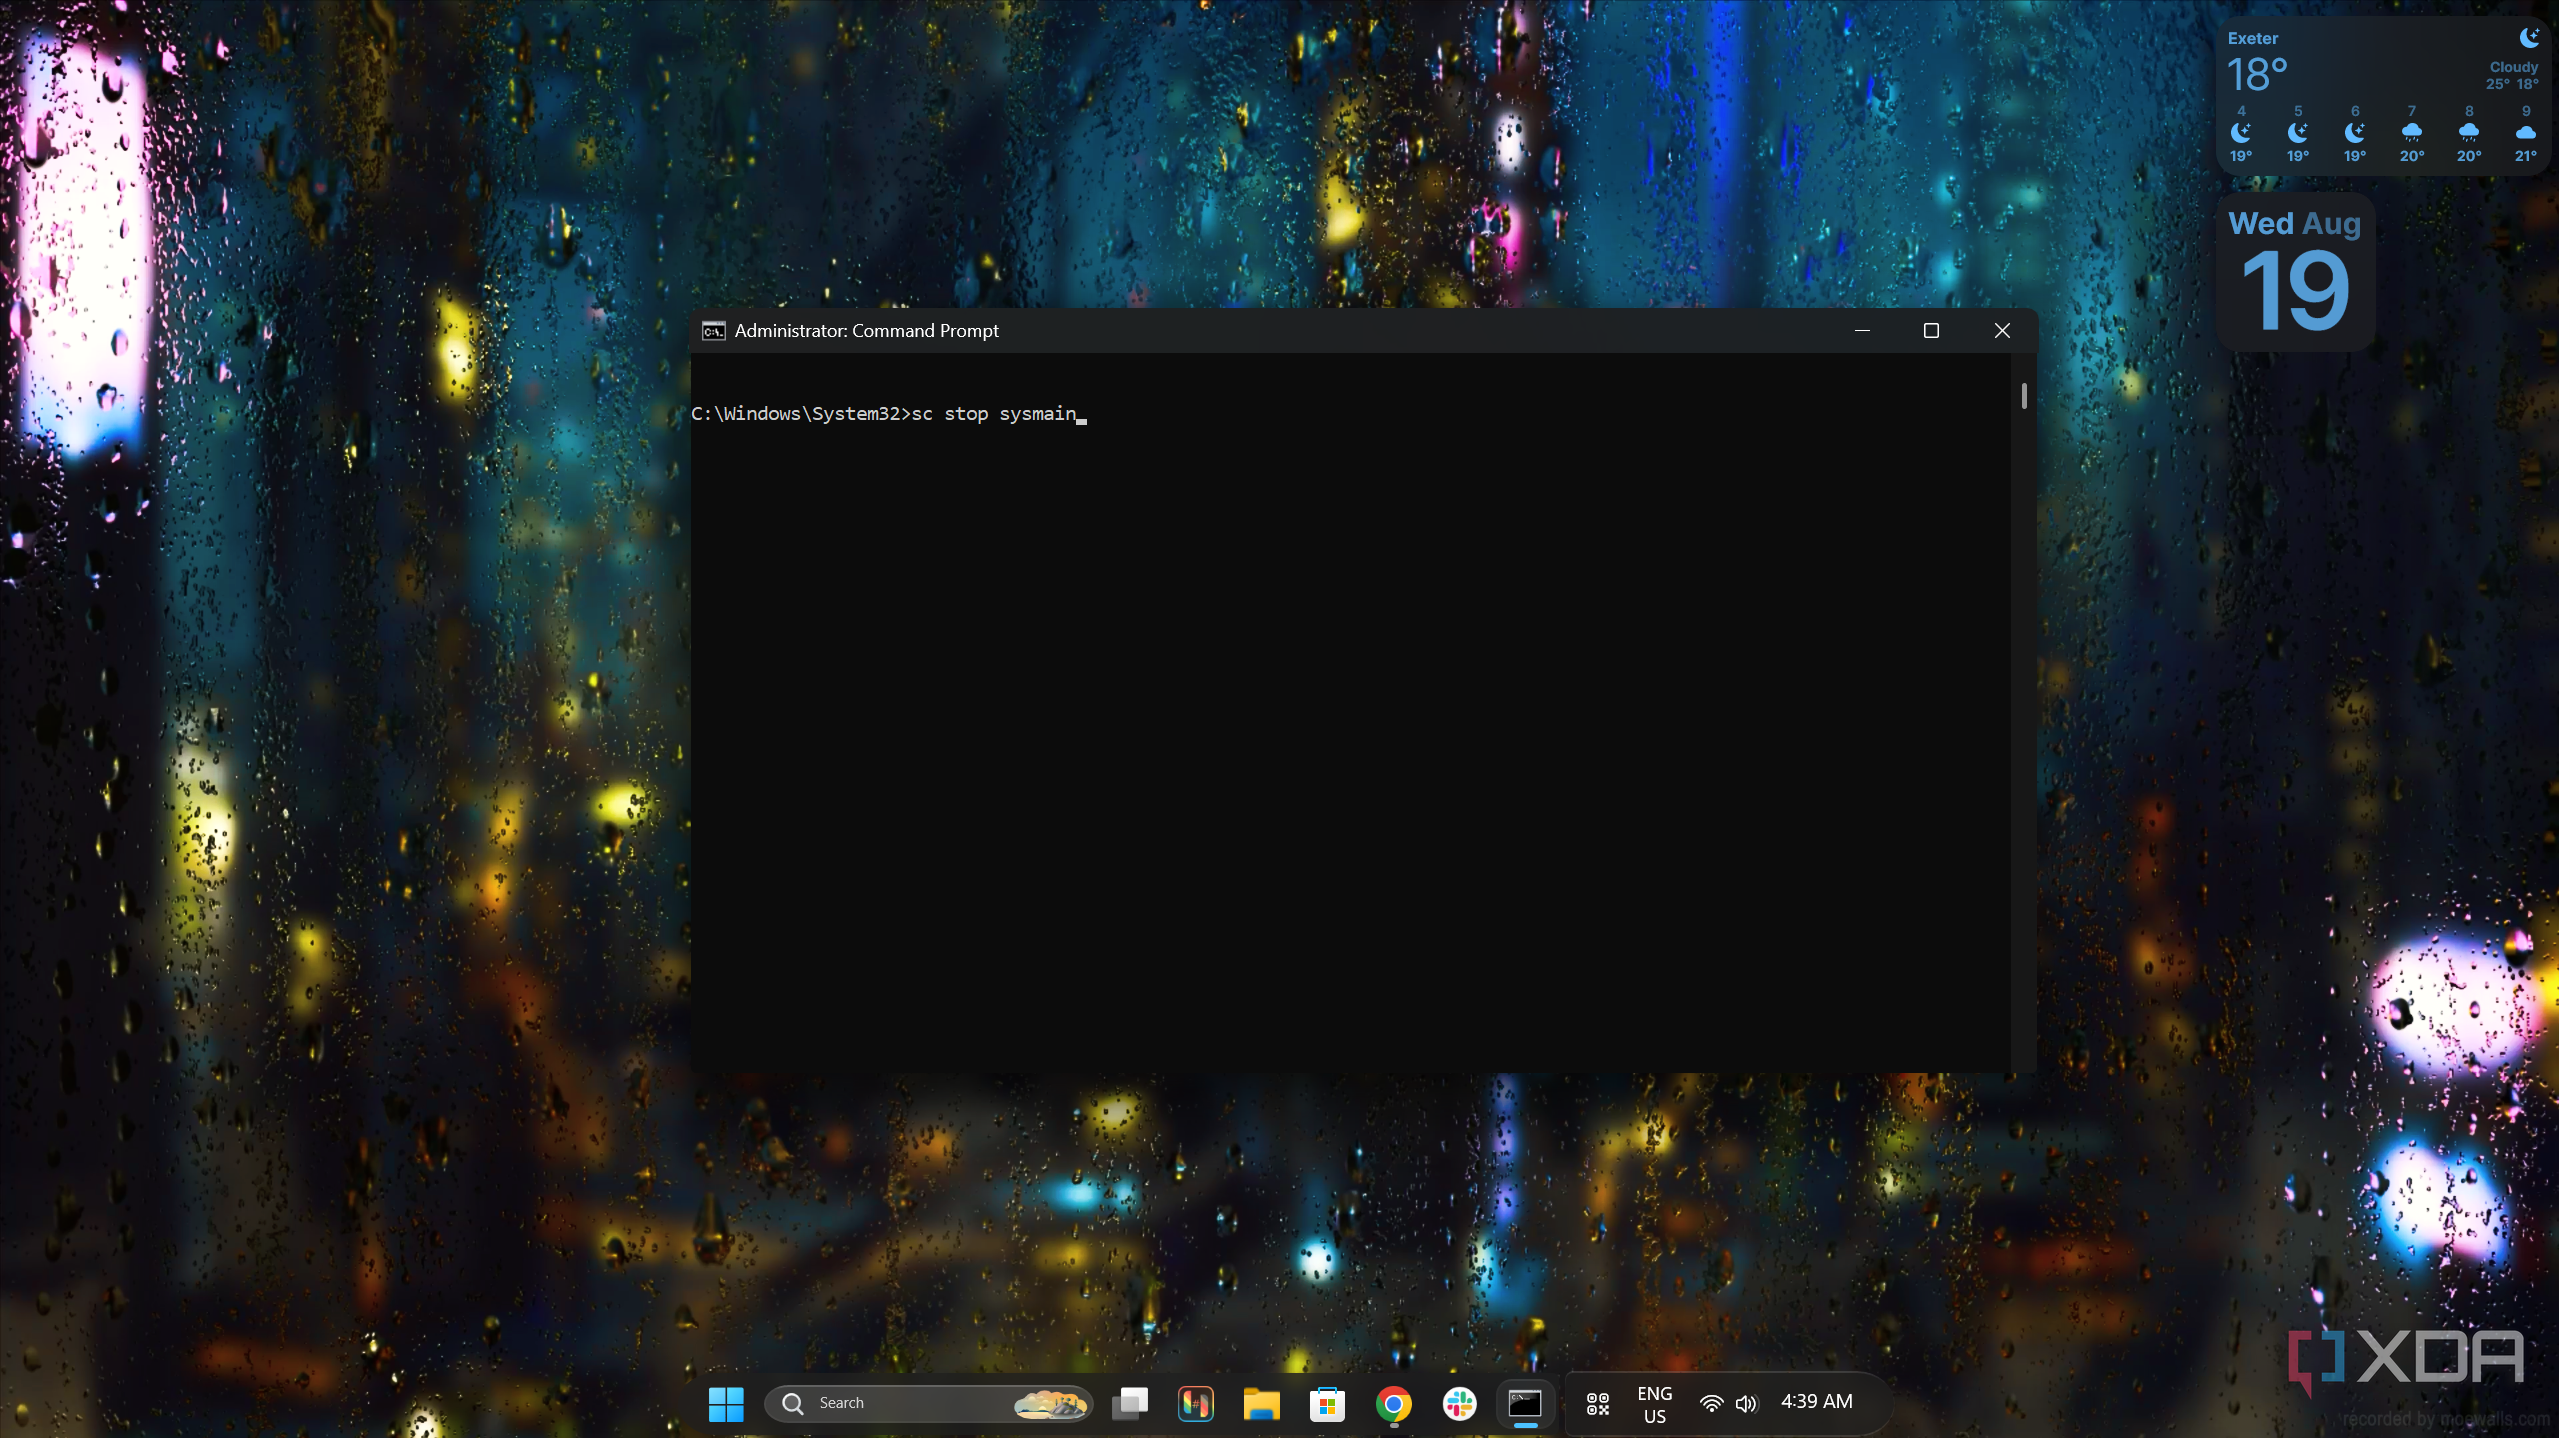The image size is (2559, 1438).
Task: Maximize the Command Prompt window
Action: (1932, 331)
